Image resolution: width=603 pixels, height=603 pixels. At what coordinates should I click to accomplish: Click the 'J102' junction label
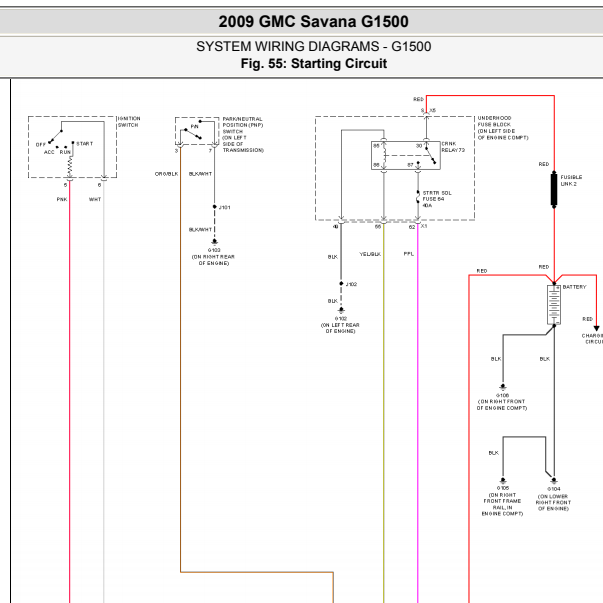[x=351, y=284]
